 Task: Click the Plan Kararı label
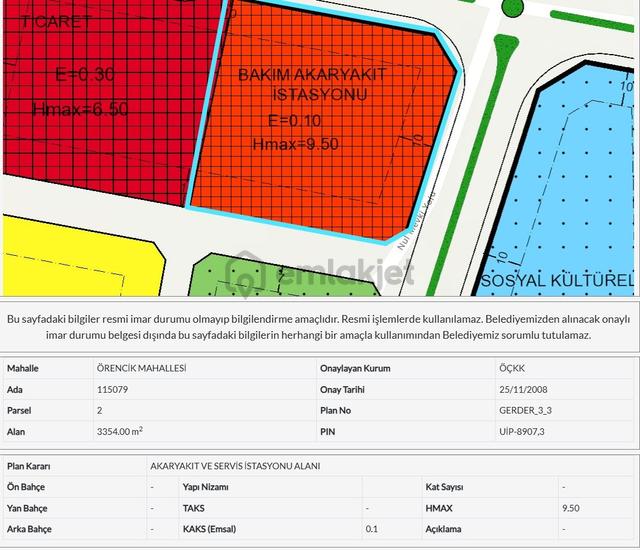29,466
